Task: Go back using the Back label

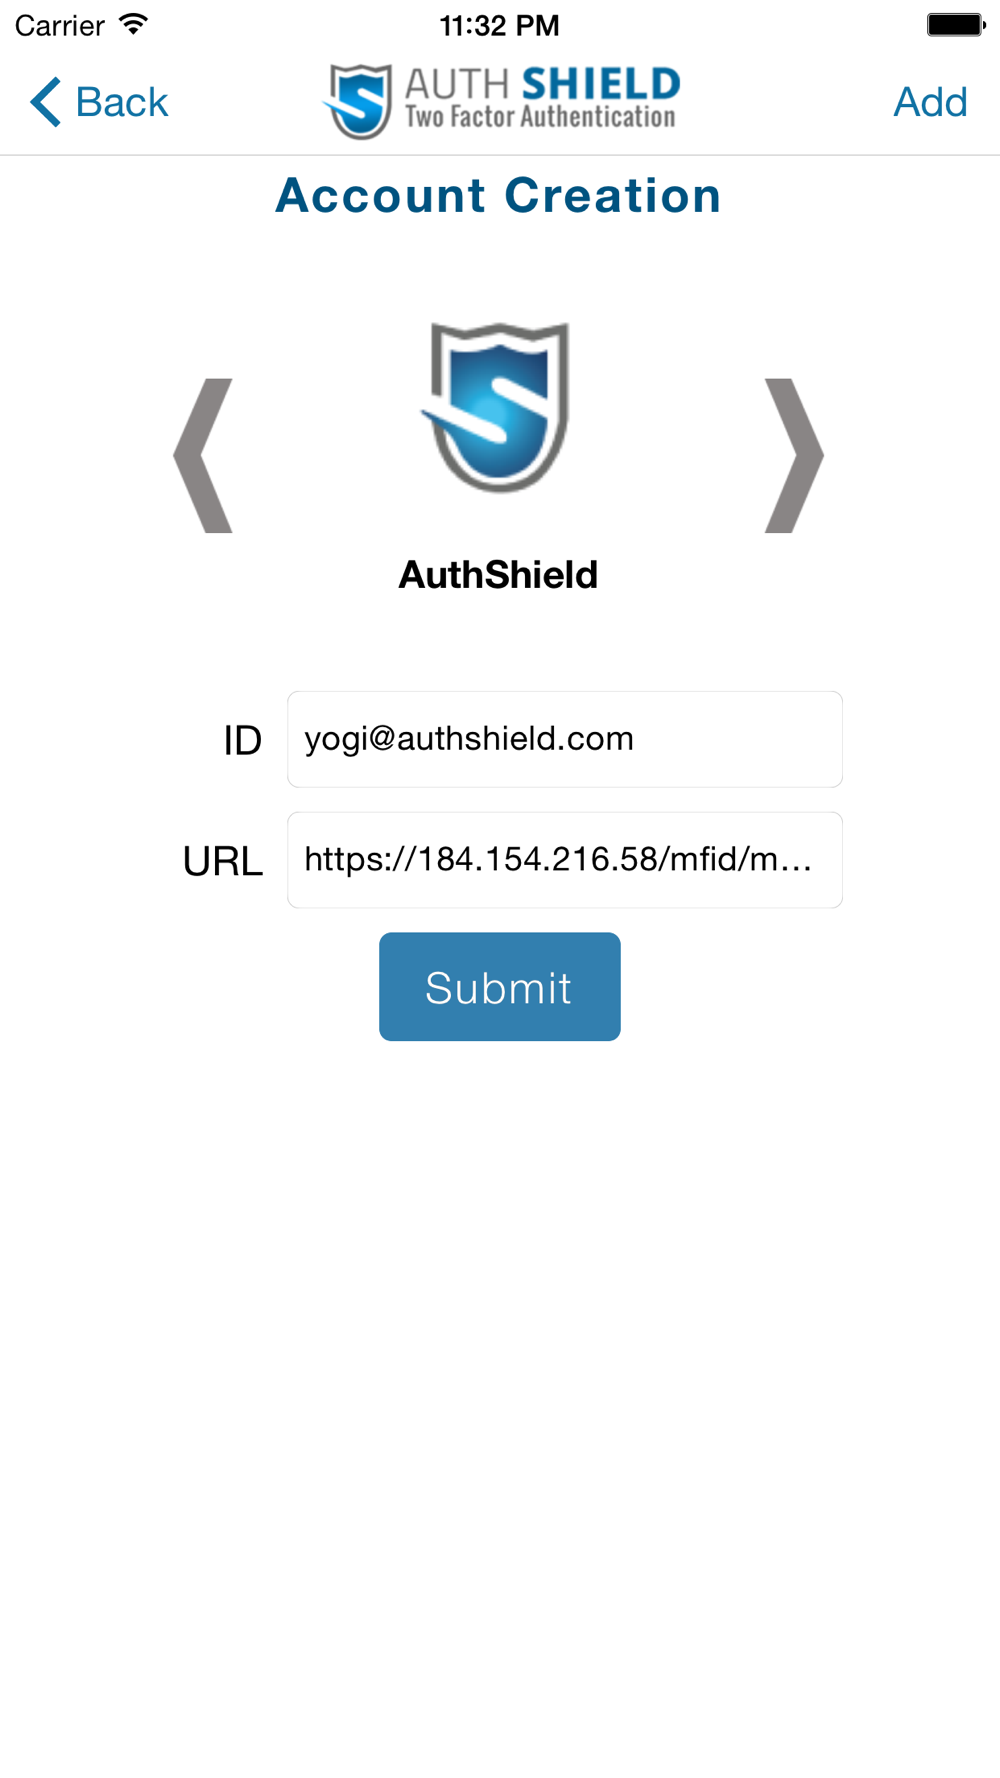Action: (x=122, y=102)
